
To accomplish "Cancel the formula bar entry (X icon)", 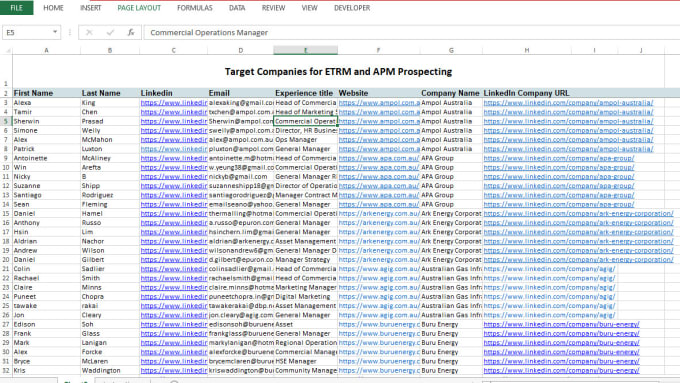I will click(89, 33).
